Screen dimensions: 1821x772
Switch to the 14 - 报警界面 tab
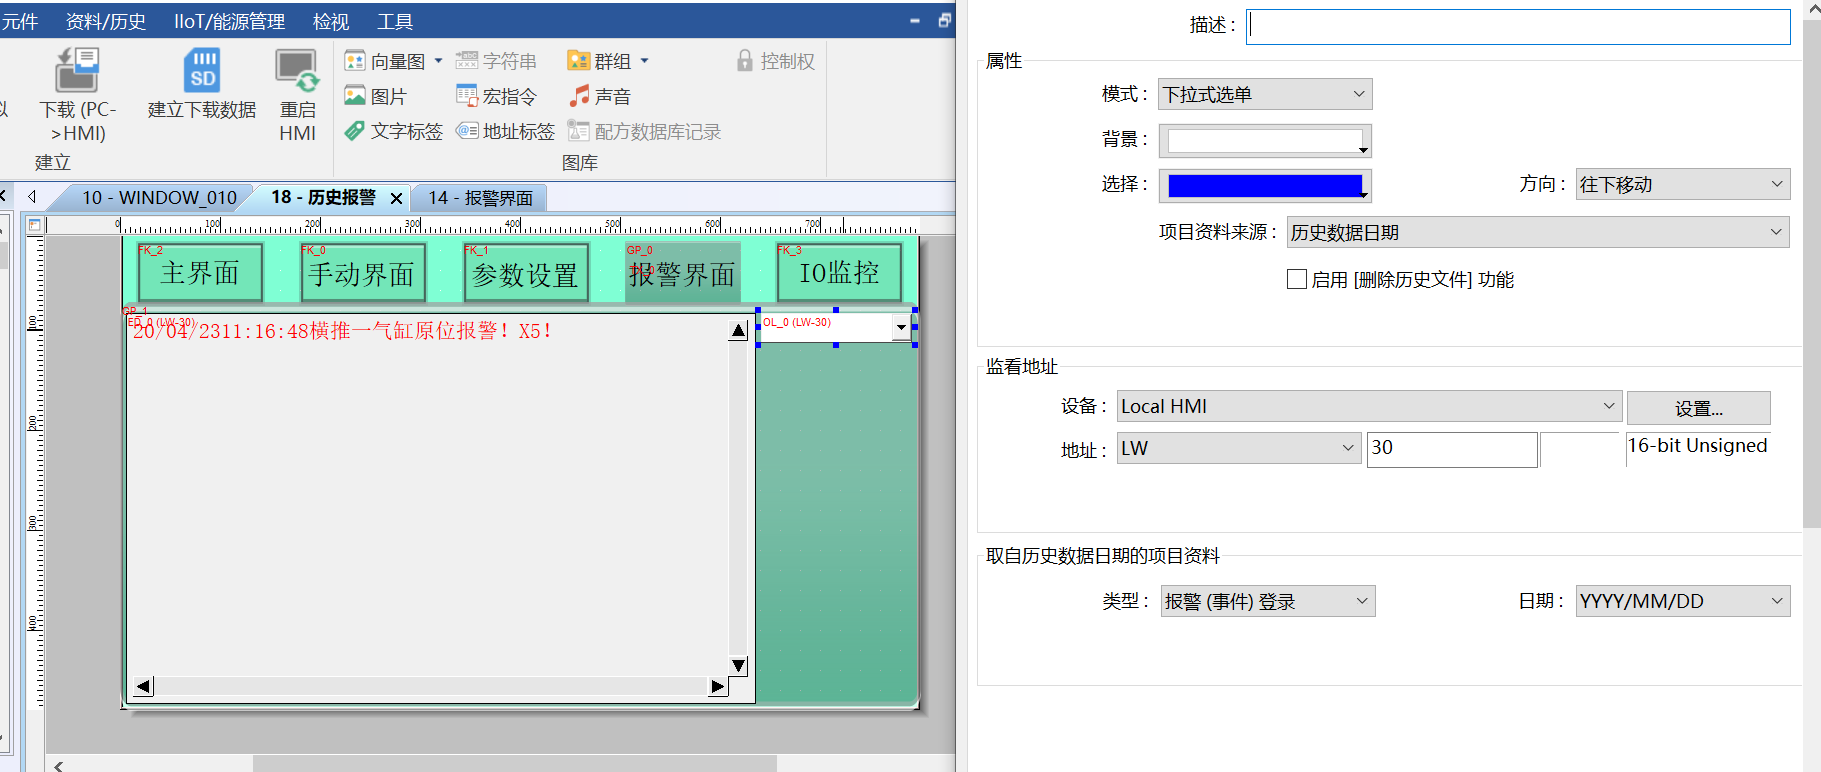[x=480, y=198]
